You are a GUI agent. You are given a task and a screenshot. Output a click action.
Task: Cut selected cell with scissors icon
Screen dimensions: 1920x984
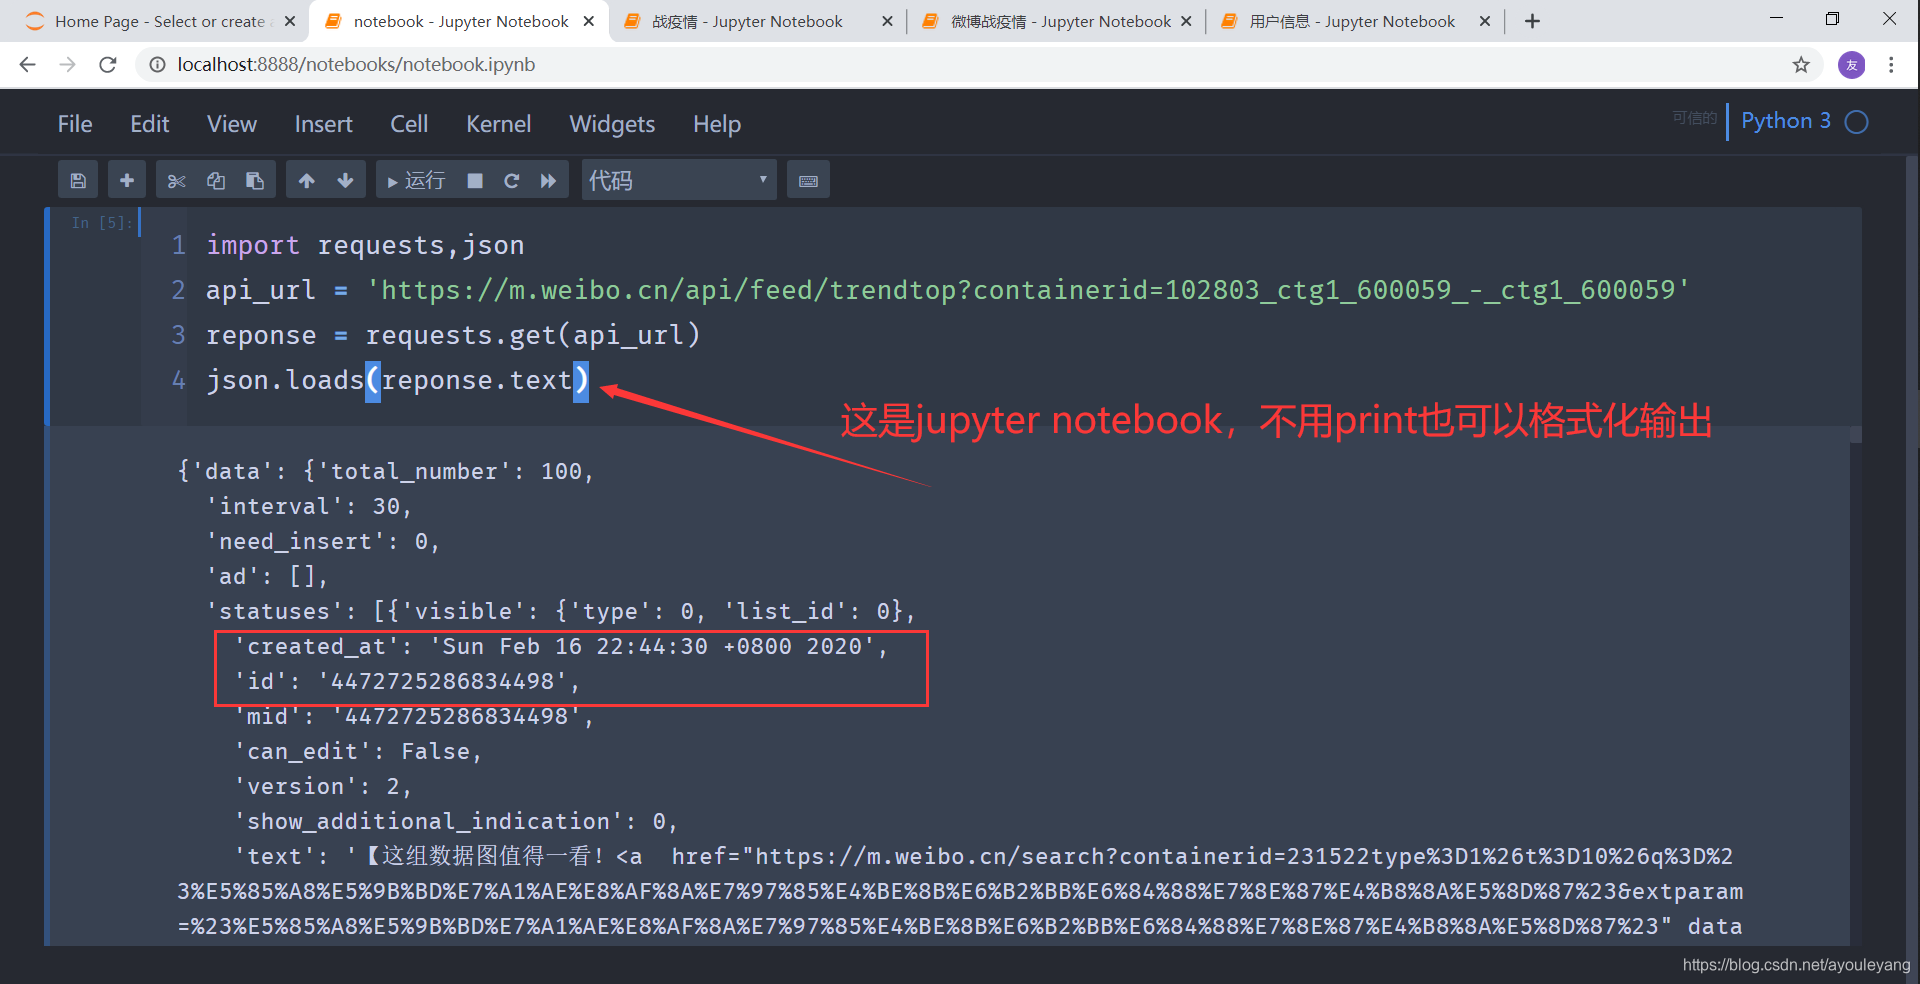point(177,181)
